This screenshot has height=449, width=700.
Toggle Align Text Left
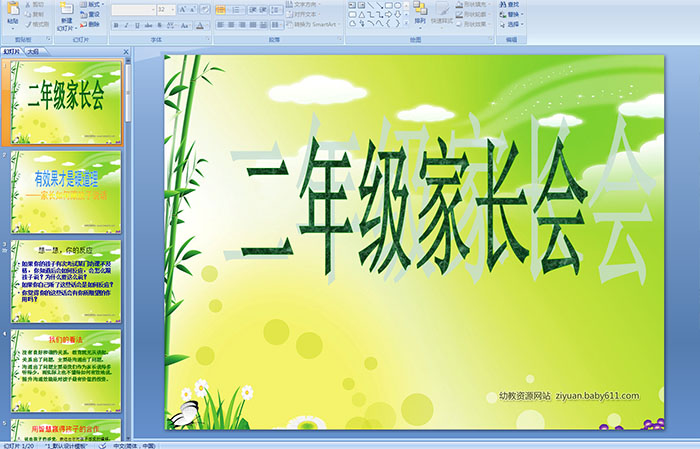click(221, 25)
